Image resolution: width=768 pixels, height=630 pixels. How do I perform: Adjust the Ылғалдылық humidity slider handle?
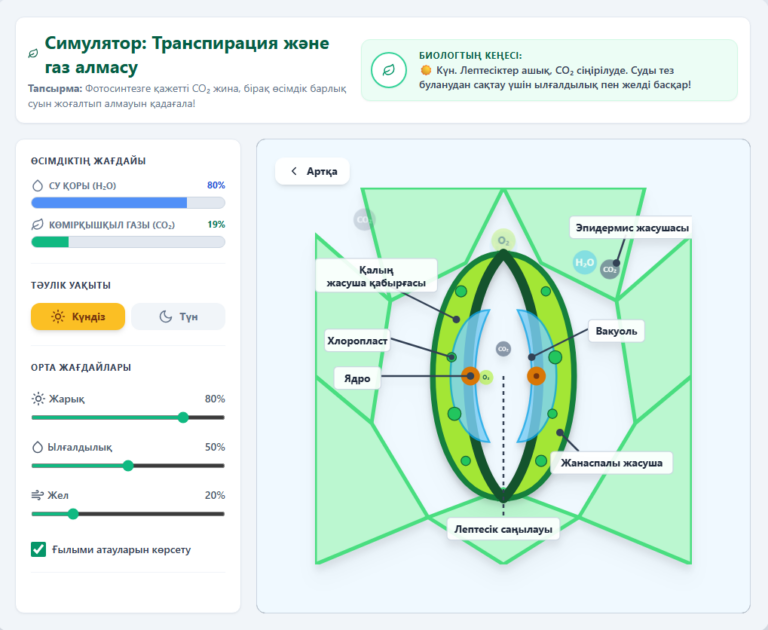128,465
